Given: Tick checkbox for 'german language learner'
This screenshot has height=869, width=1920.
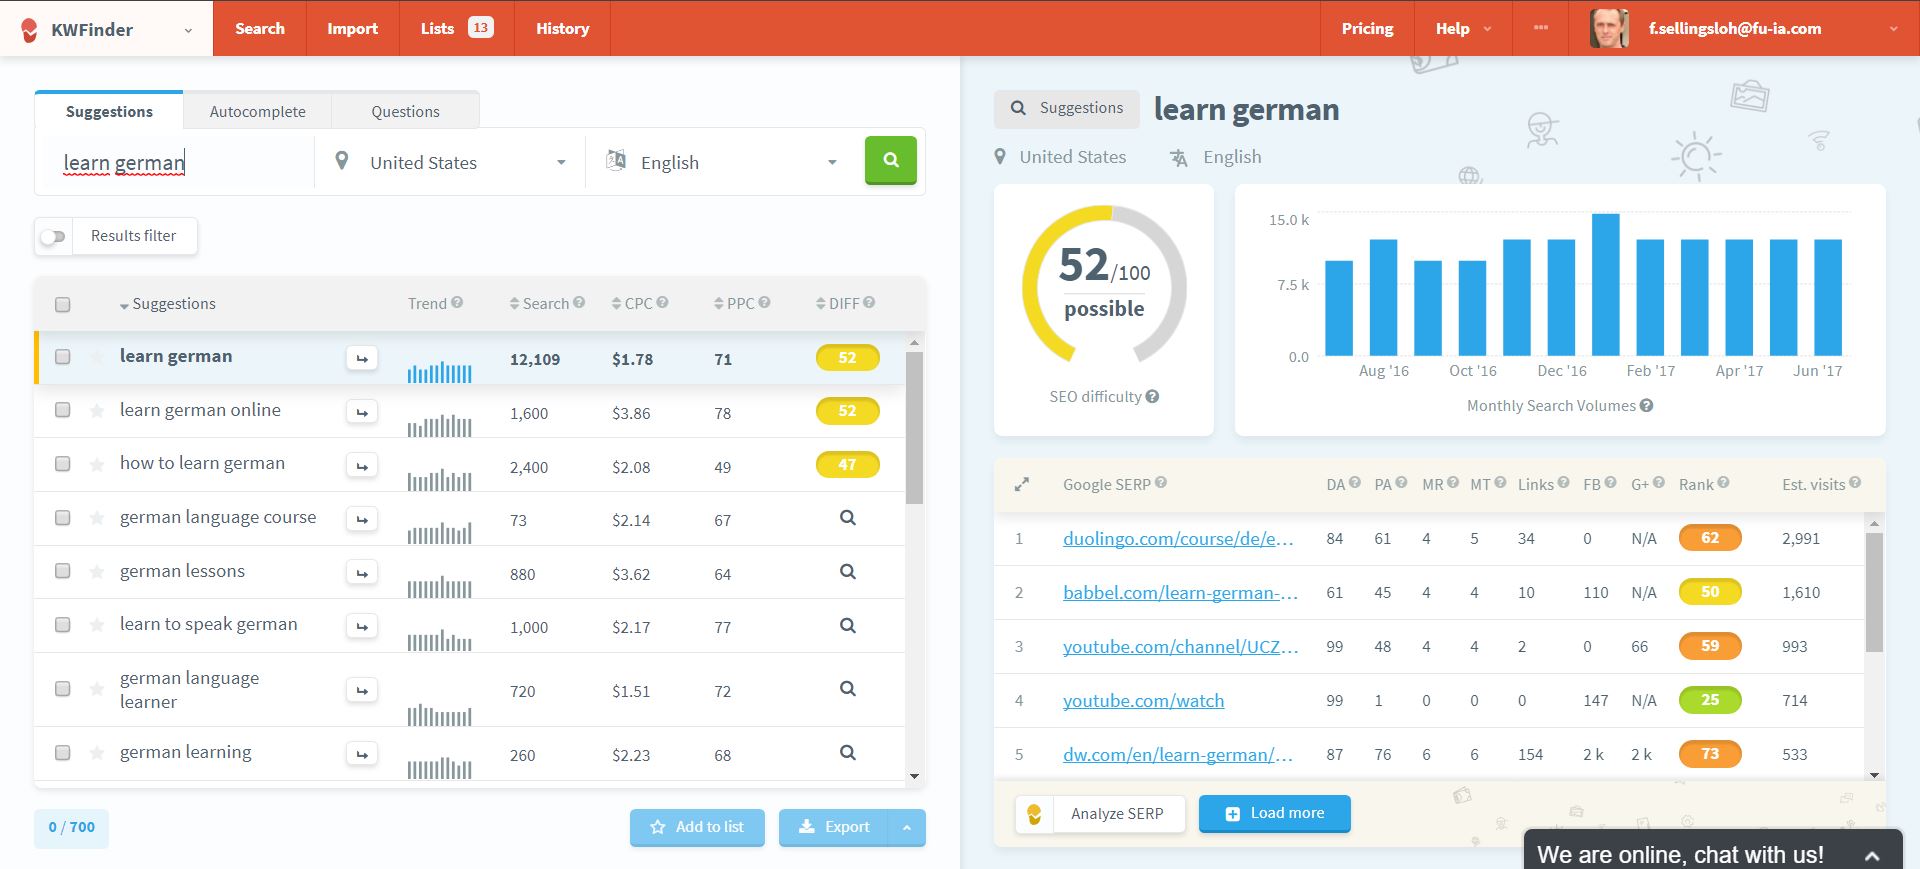Looking at the screenshot, I should [x=62, y=689].
